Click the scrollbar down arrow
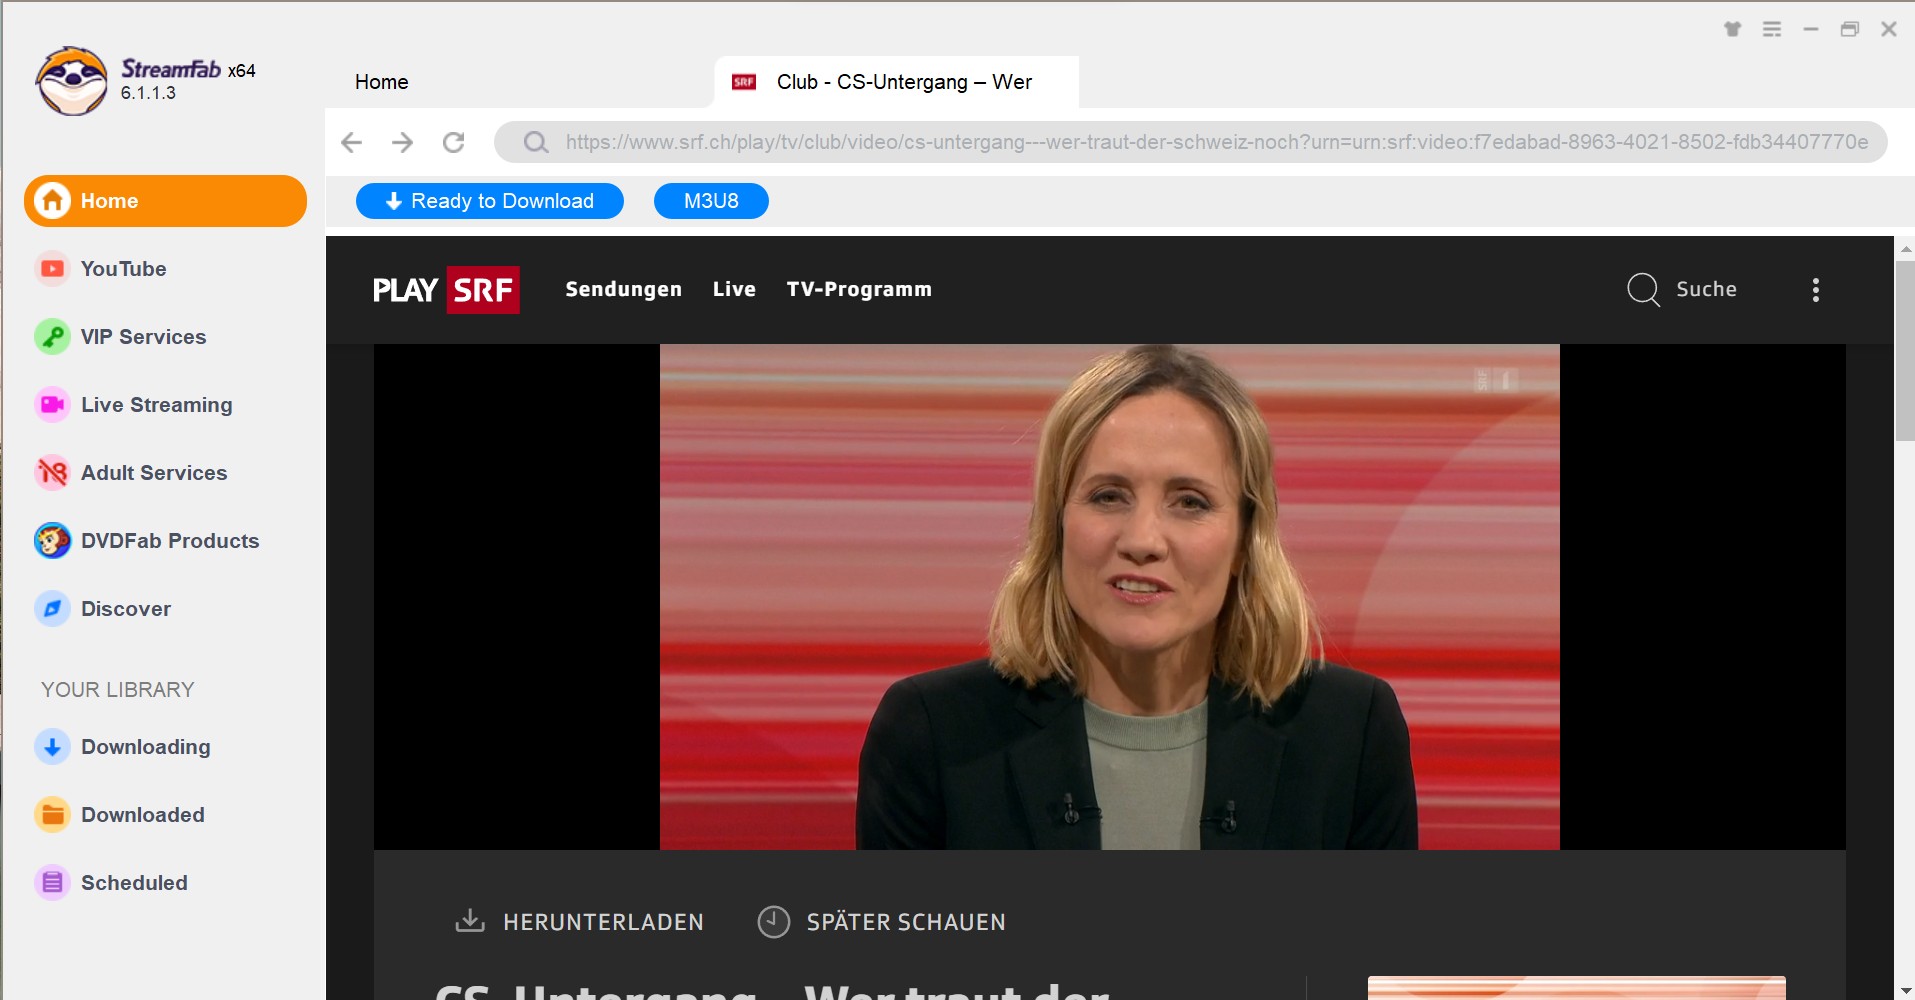 [x=1905, y=990]
